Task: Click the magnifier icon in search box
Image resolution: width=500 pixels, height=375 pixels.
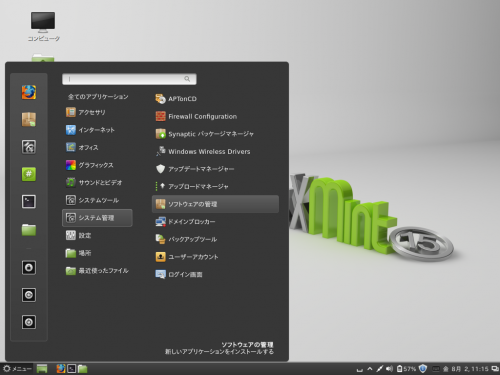Action: (x=187, y=79)
